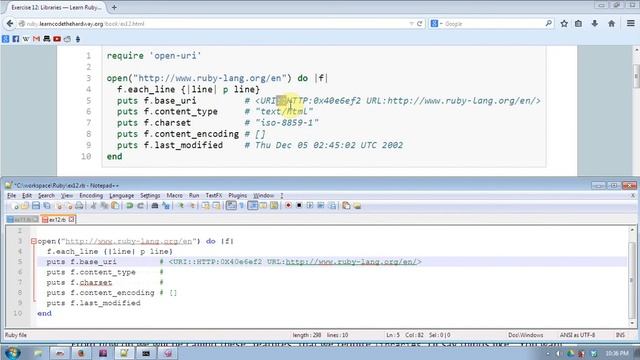Click the New file icon in Notepad++
Image resolution: width=640 pixels, height=360 pixels.
tap(16, 206)
